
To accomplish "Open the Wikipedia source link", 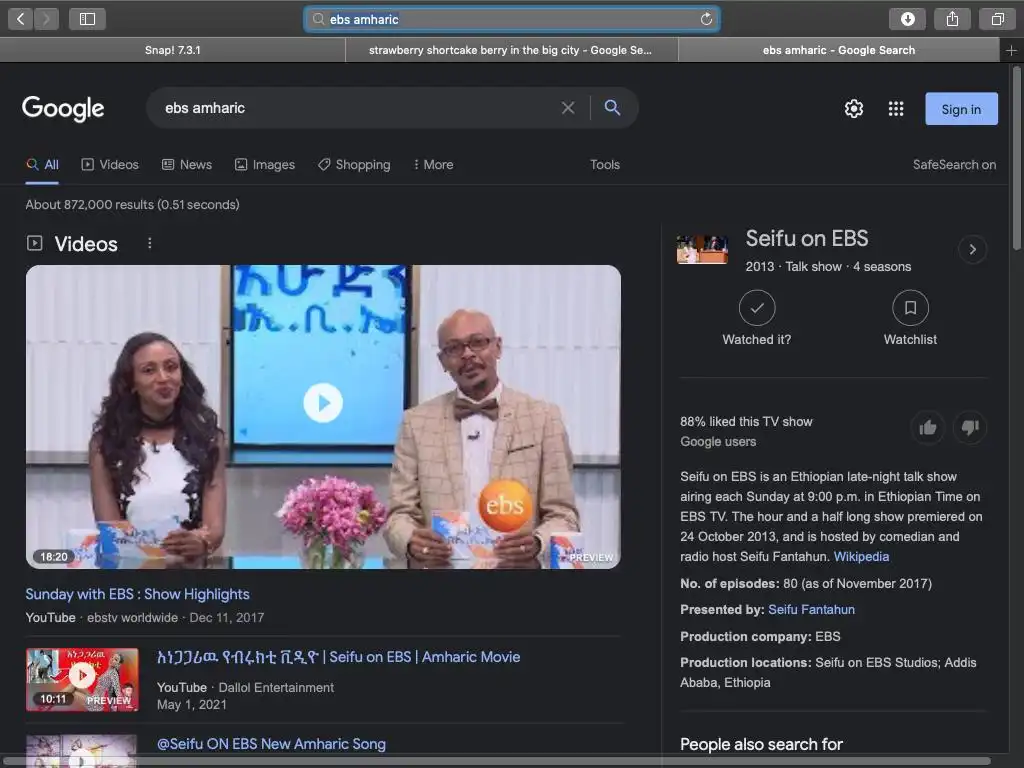I will pos(861,556).
